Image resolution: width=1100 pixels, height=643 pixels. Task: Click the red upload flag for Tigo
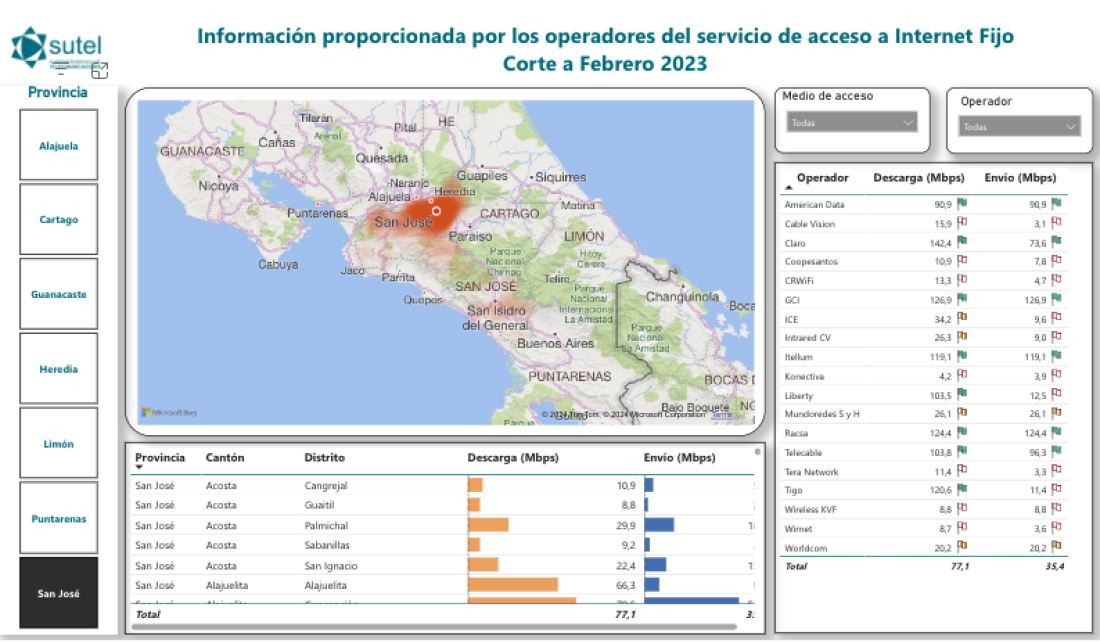(1056, 490)
